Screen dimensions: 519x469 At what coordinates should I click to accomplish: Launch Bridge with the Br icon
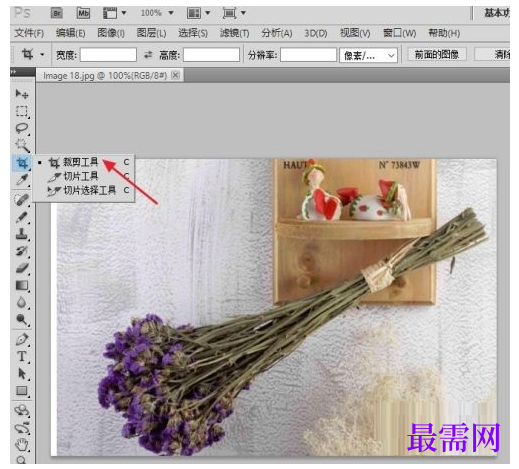click(x=57, y=13)
